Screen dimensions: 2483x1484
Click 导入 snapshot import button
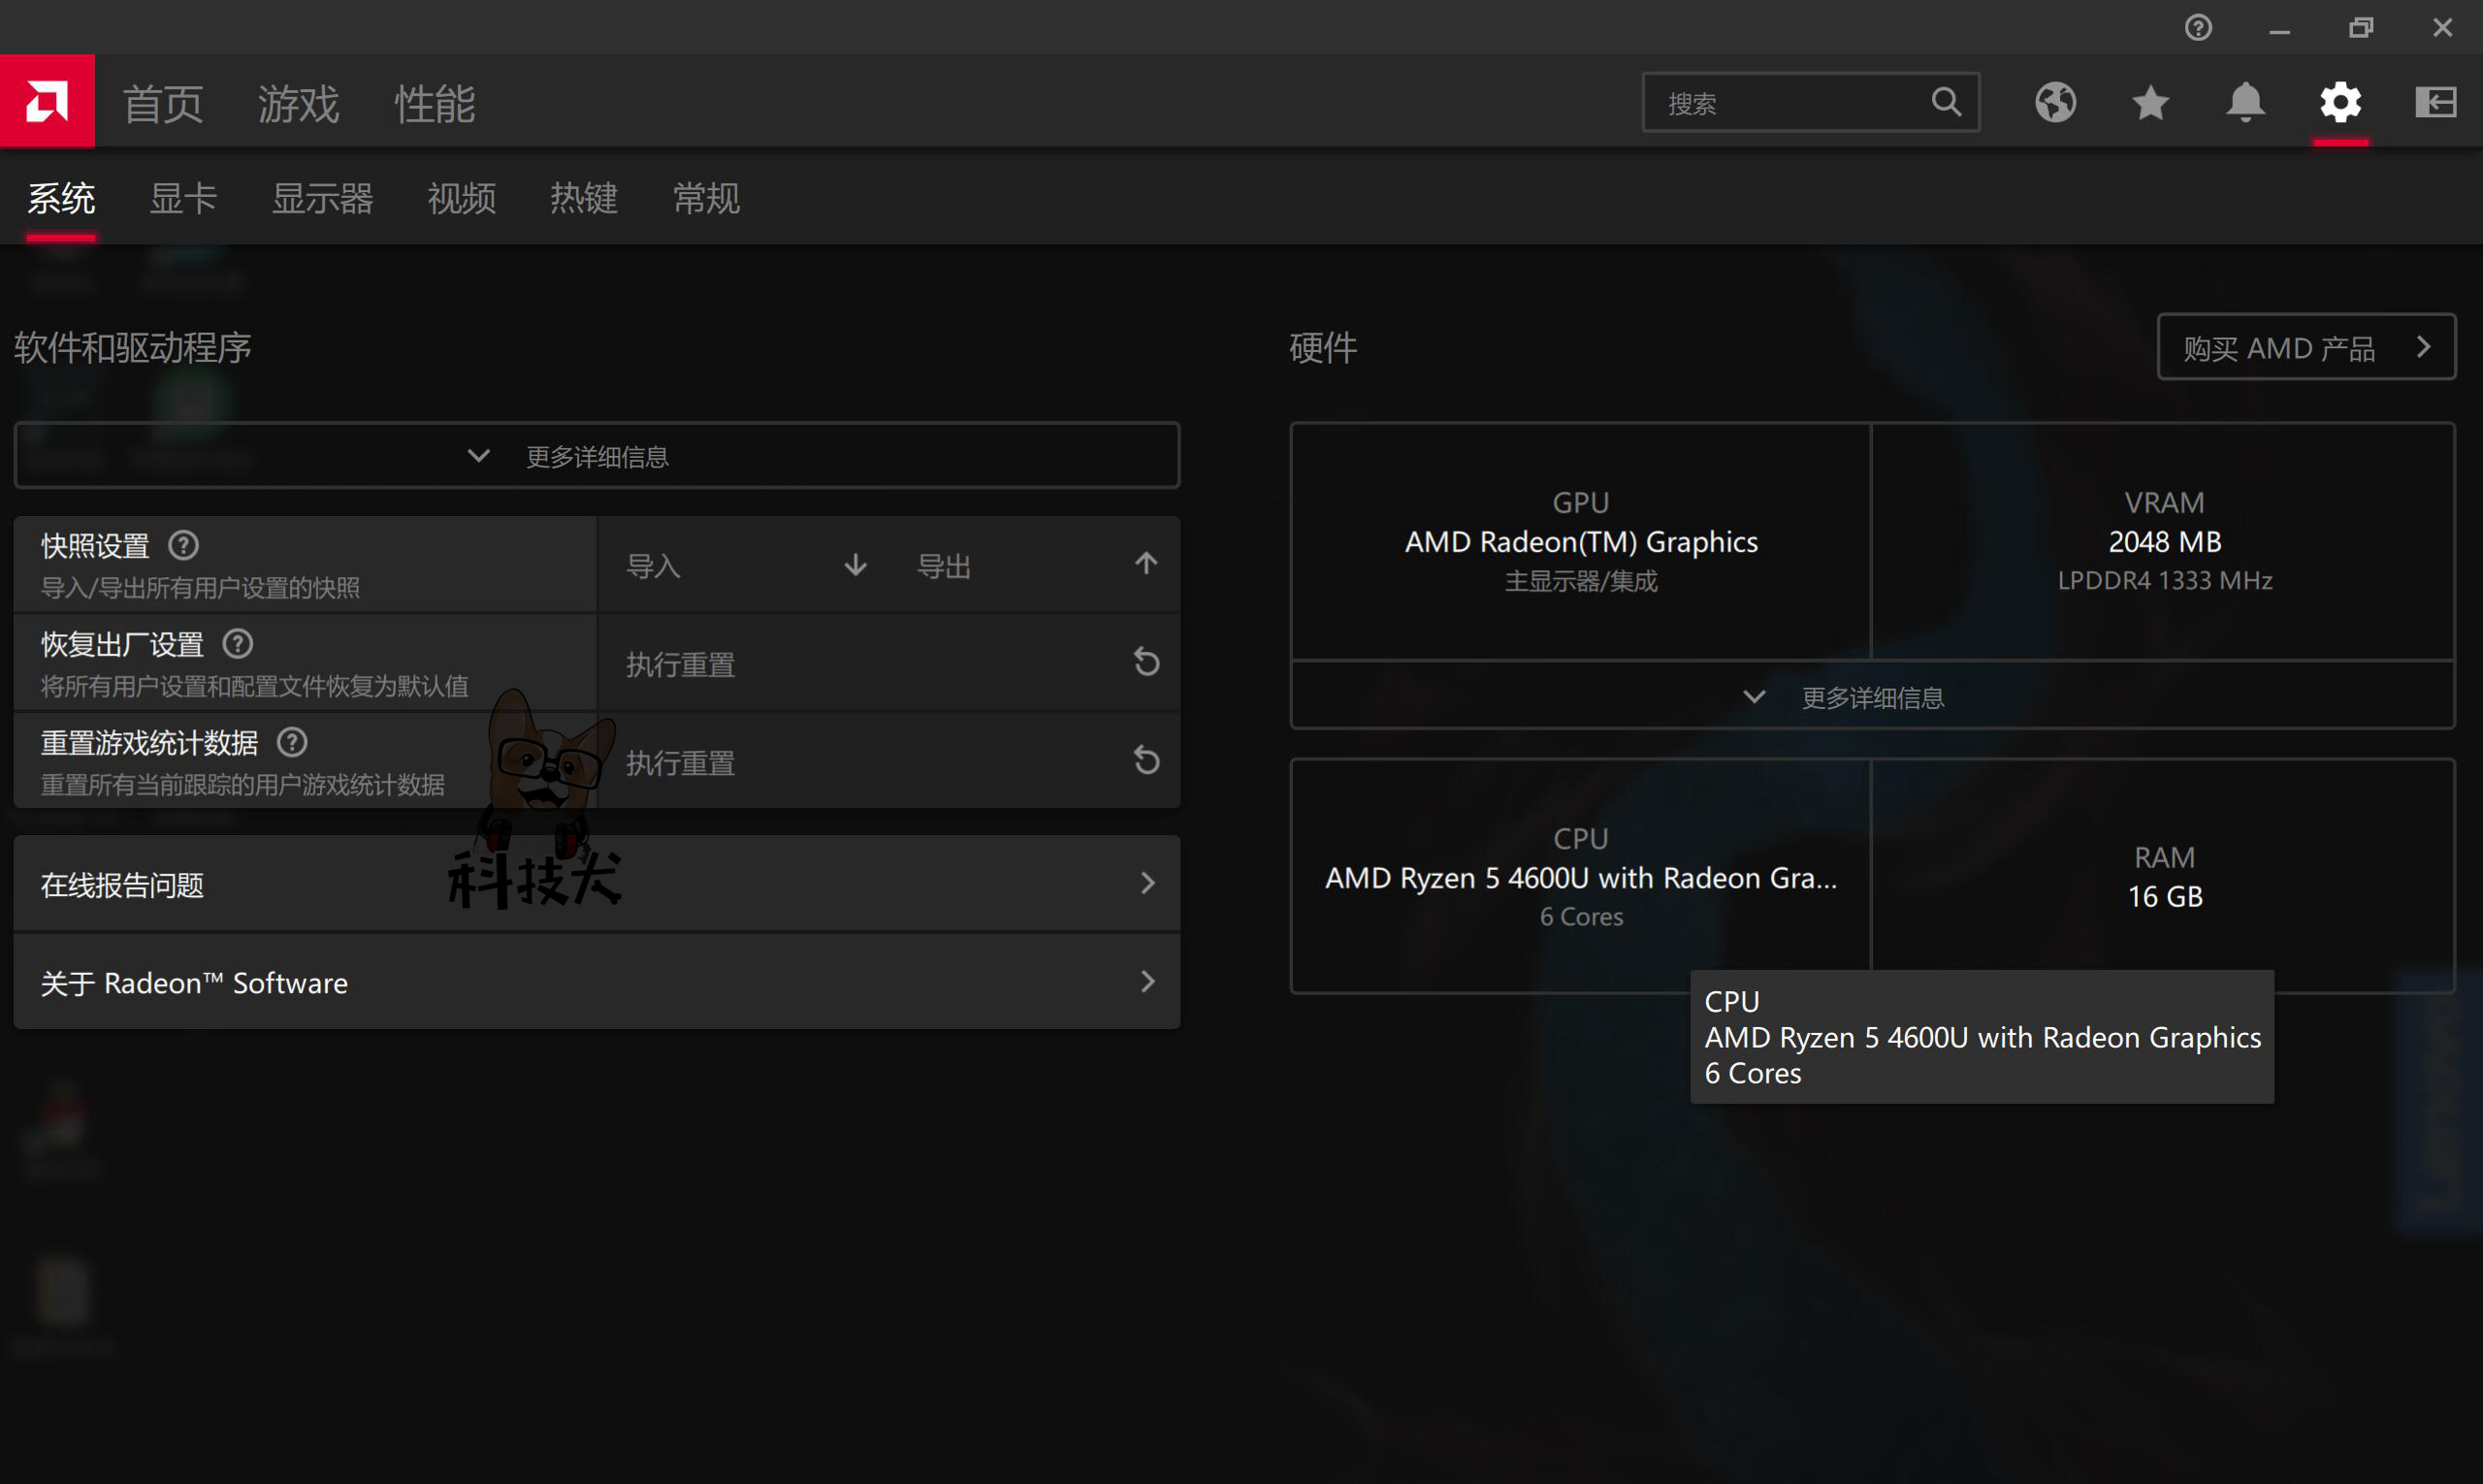tap(744, 566)
